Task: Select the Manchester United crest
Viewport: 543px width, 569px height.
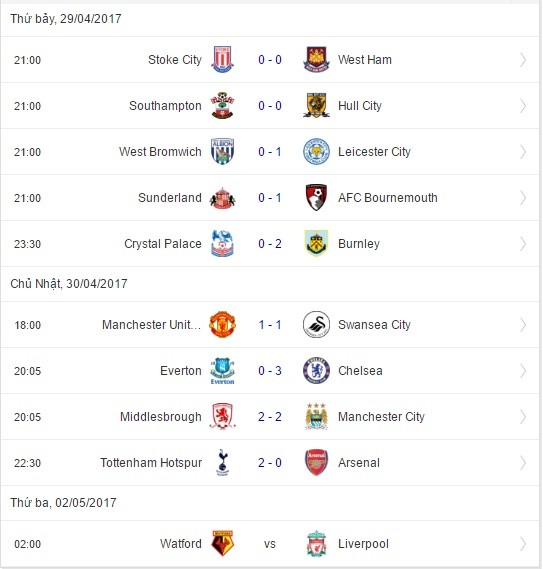Action: pyautogui.click(x=222, y=324)
